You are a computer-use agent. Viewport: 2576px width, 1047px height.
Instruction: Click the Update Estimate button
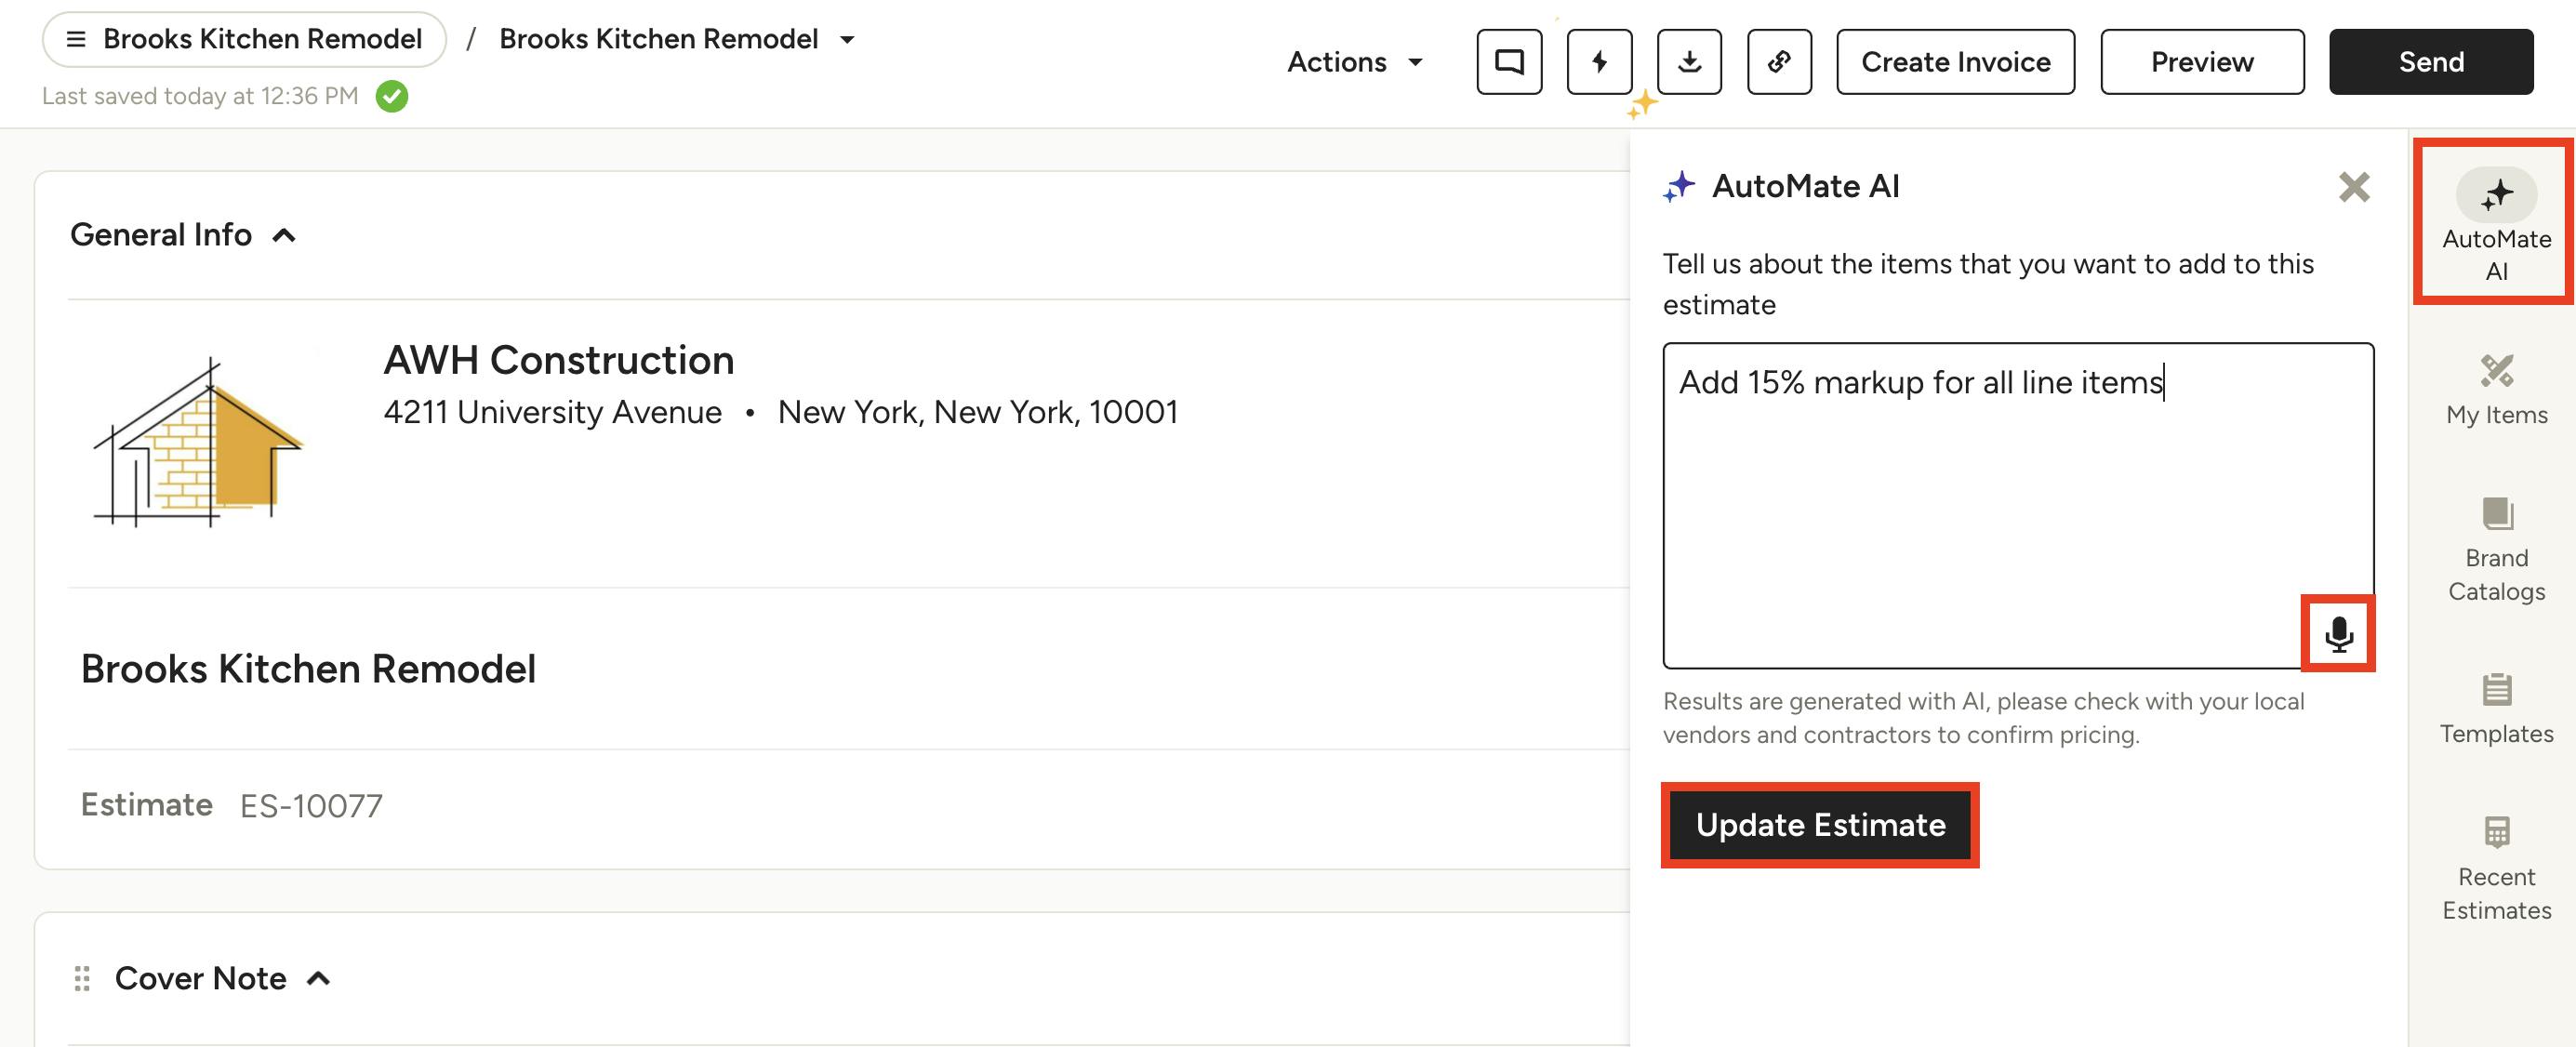1820,825
